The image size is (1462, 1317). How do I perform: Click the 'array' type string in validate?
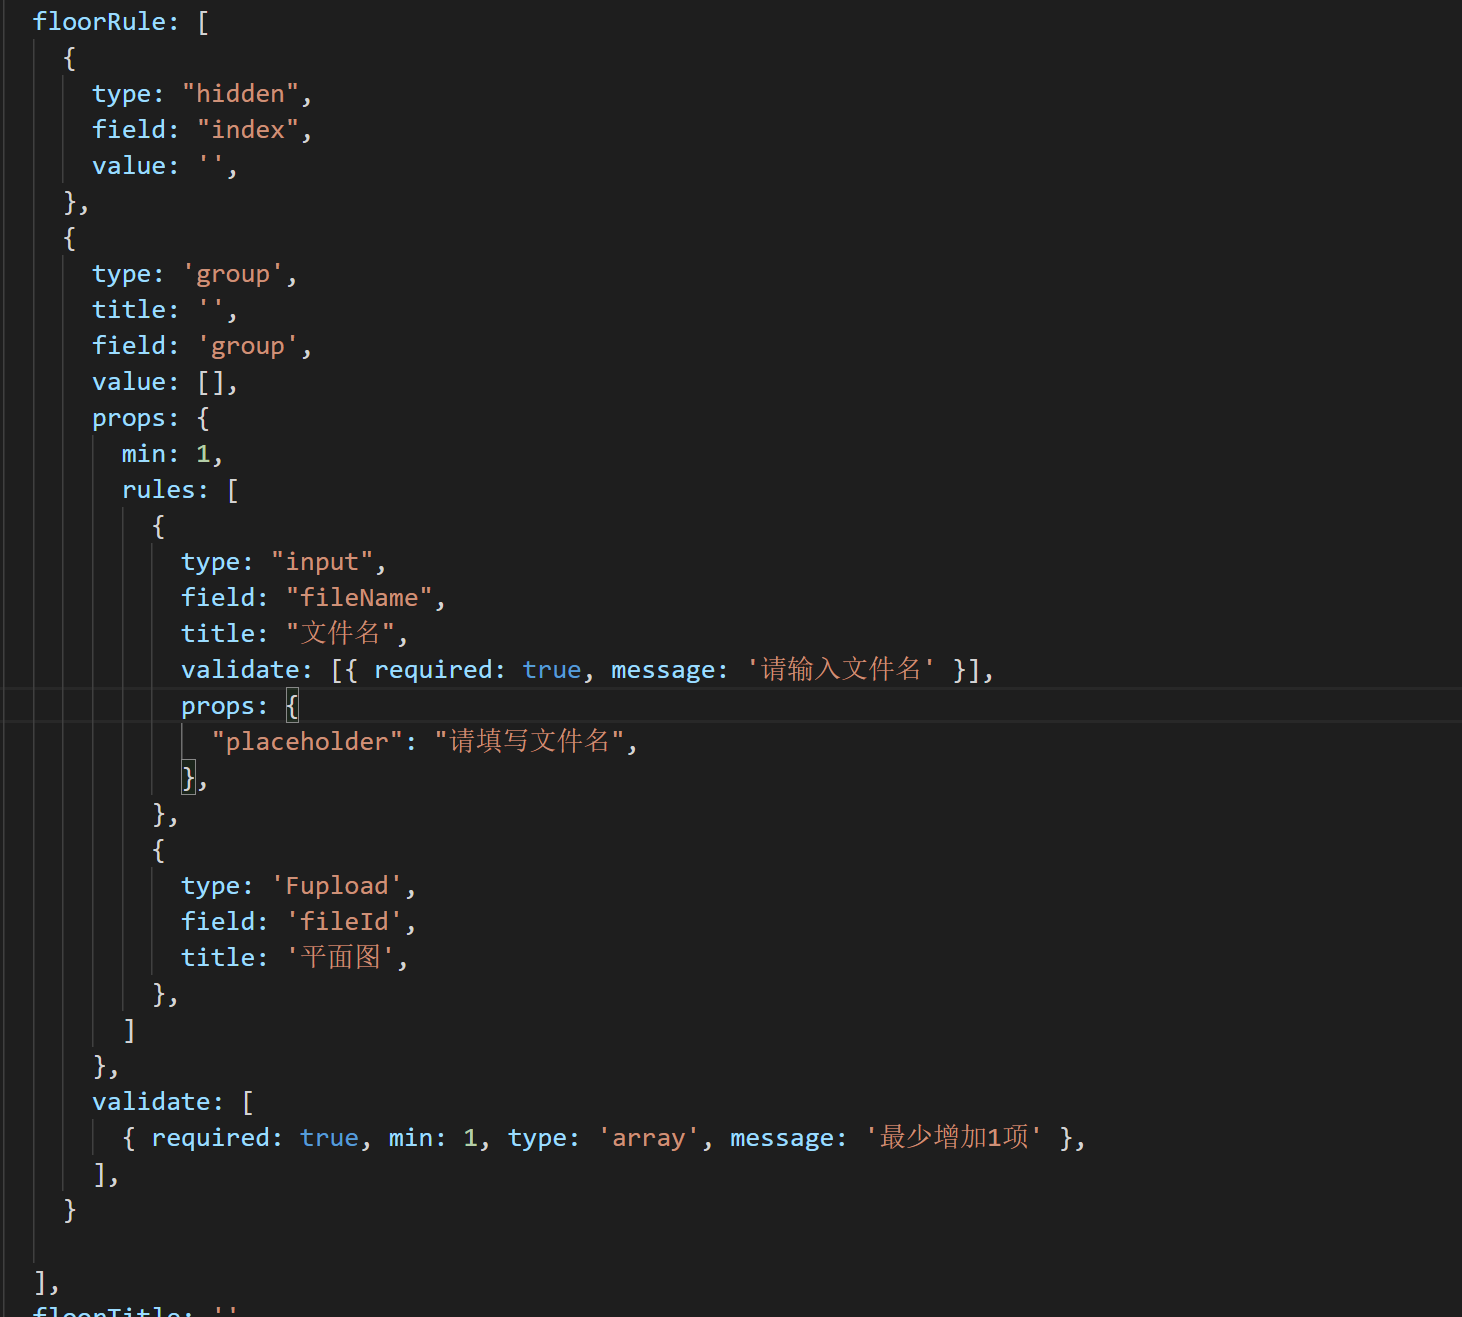click(648, 1136)
